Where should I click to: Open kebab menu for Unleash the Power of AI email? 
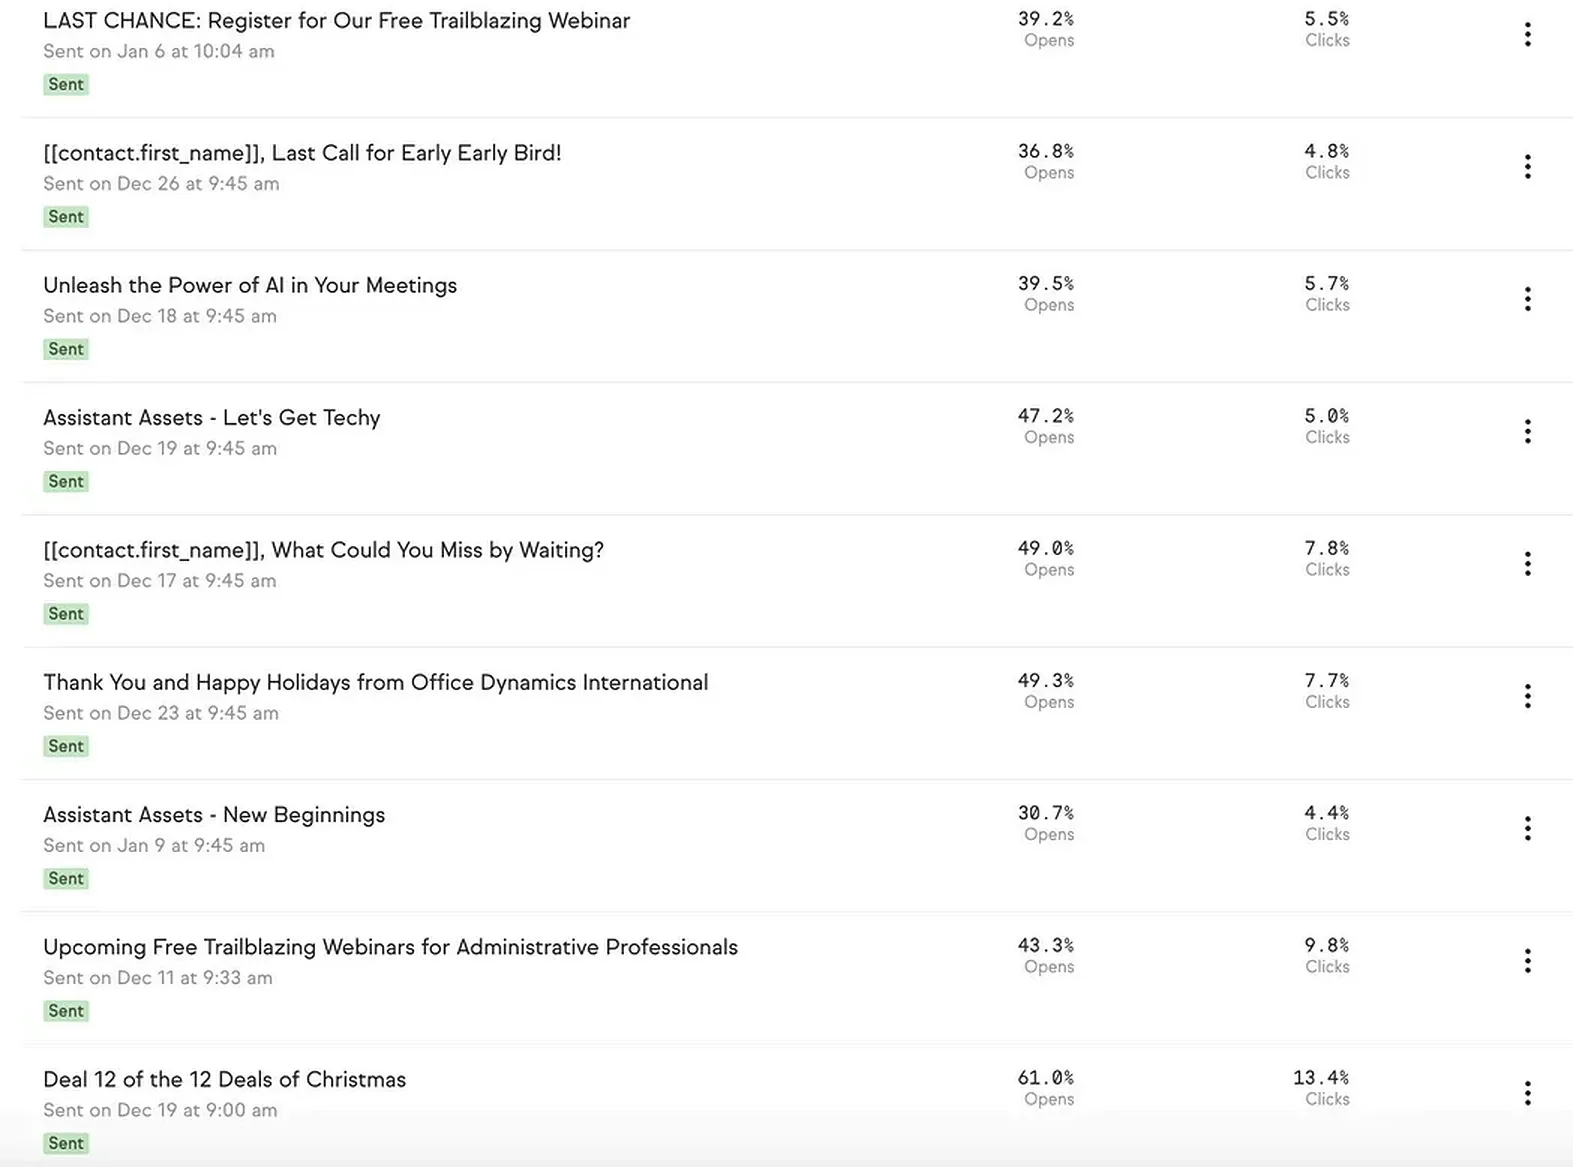tap(1527, 299)
